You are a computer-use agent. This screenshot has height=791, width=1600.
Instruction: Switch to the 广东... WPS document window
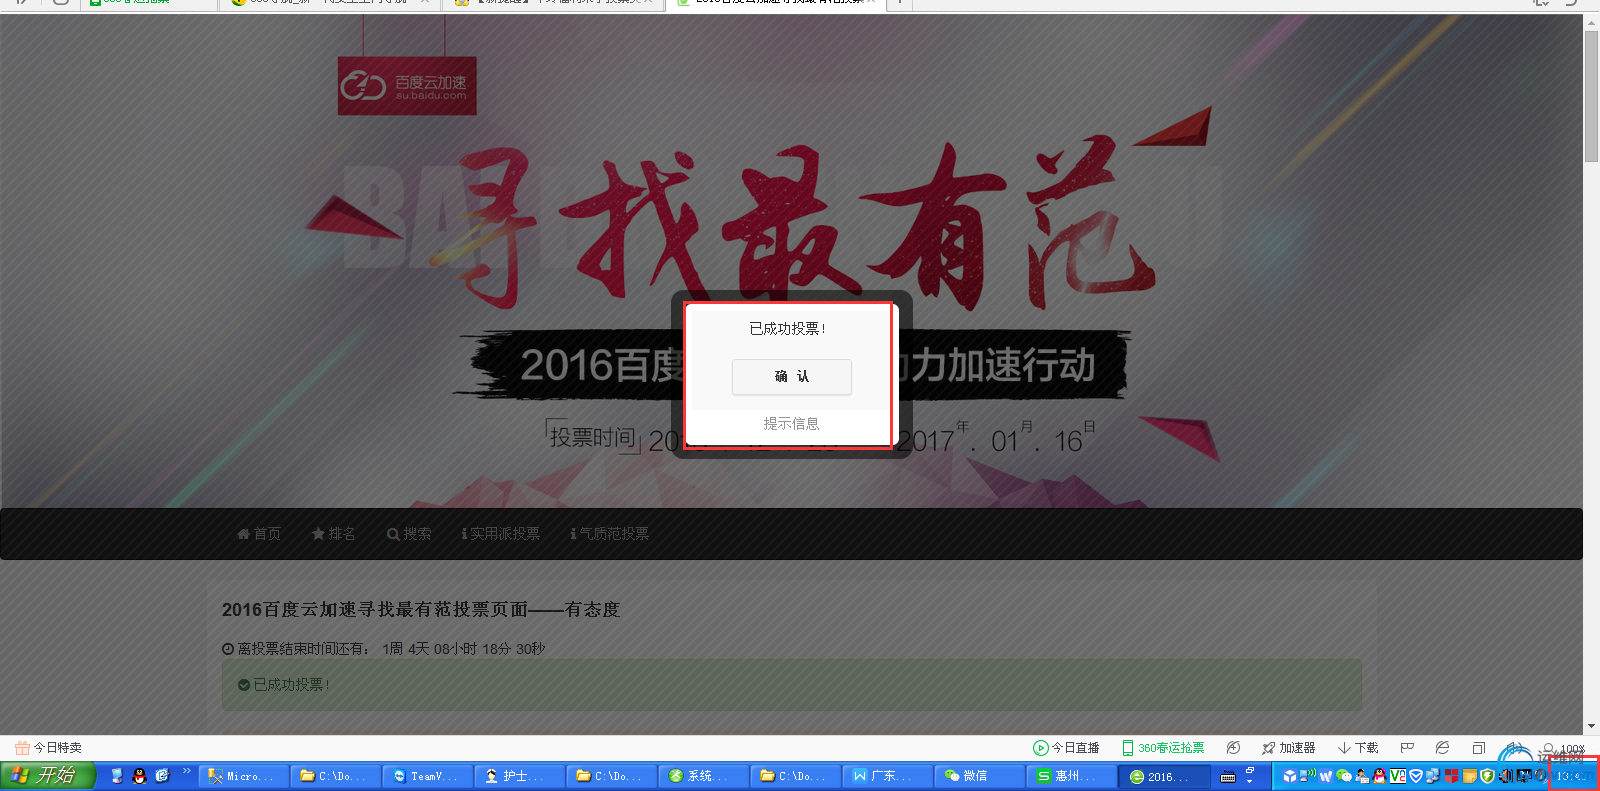(887, 776)
